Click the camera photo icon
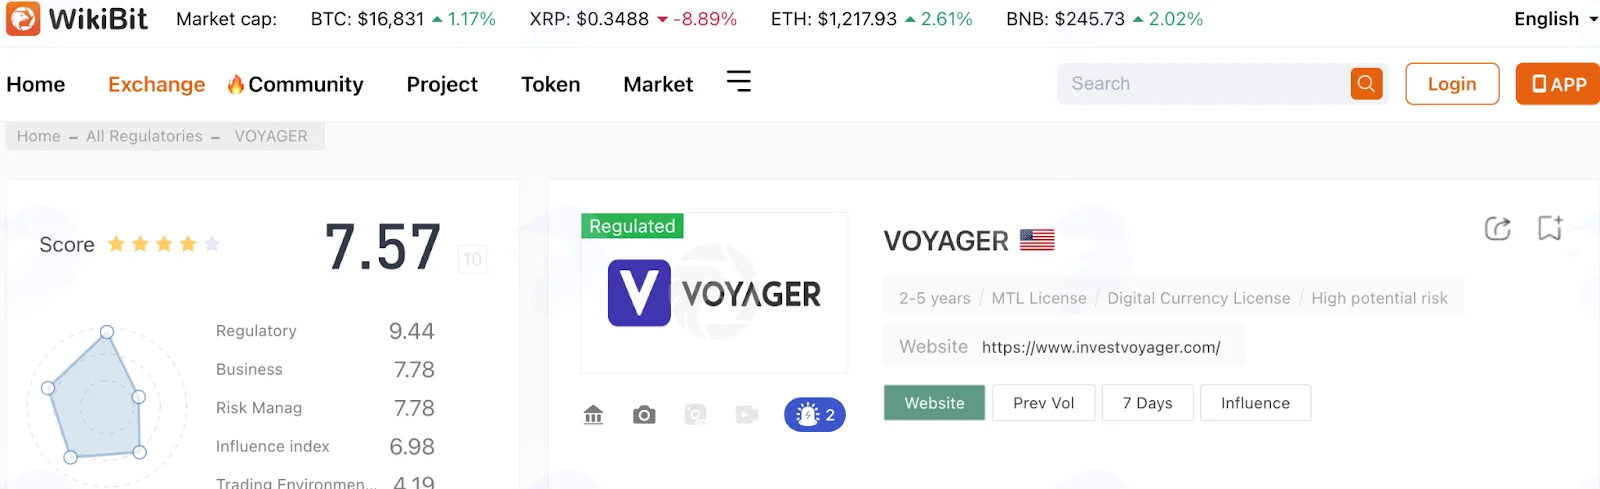Viewport: 1600px width, 489px height. pyautogui.click(x=644, y=414)
